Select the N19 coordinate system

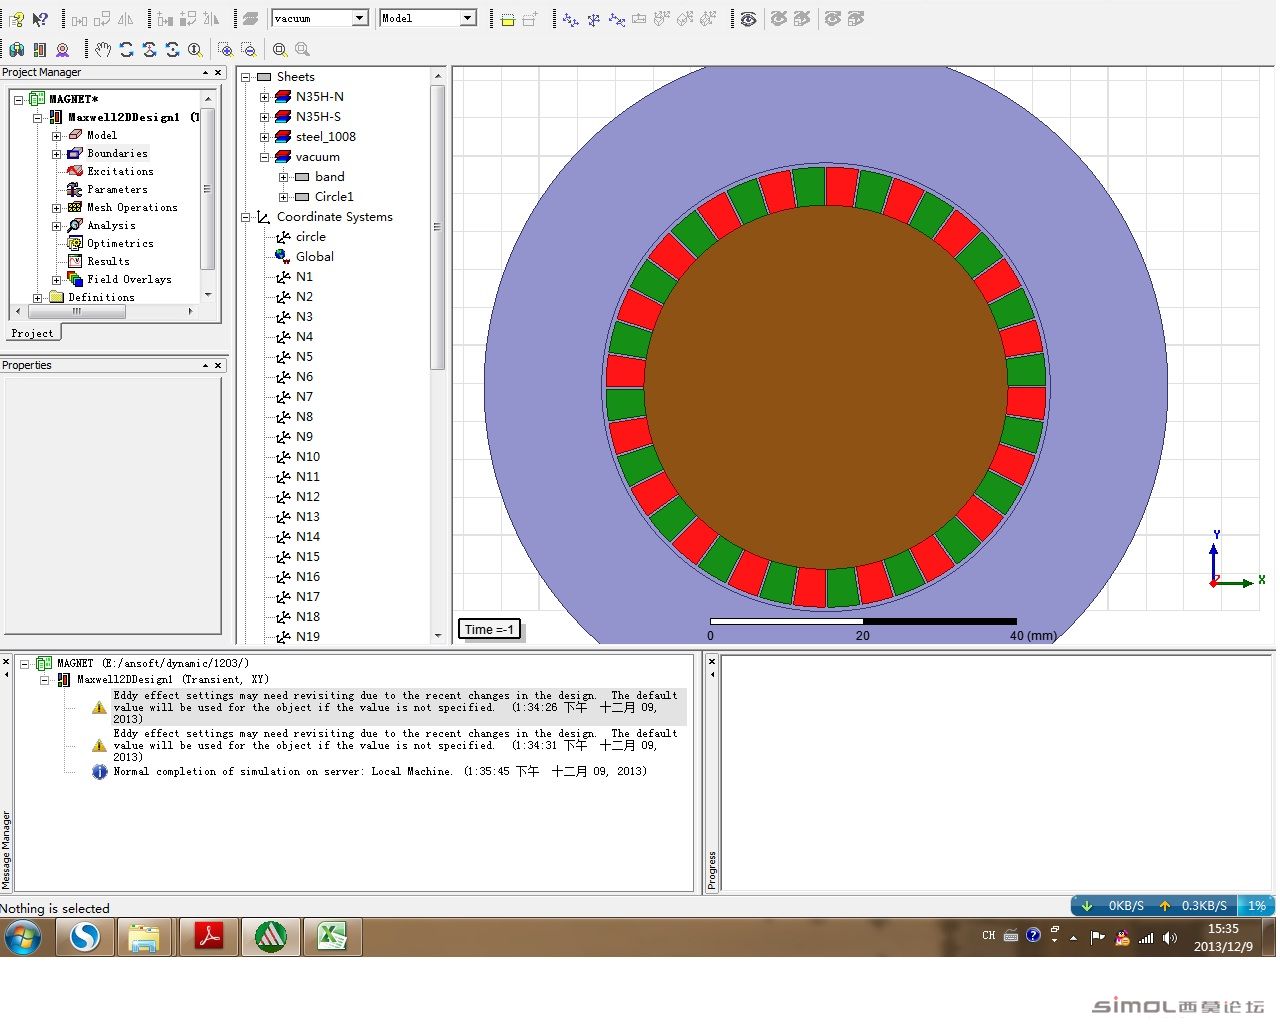click(x=308, y=636)
